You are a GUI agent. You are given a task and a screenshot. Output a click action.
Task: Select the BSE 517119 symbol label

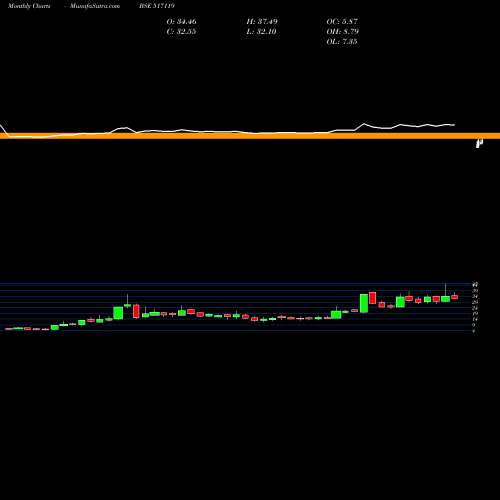click(157, 6)
